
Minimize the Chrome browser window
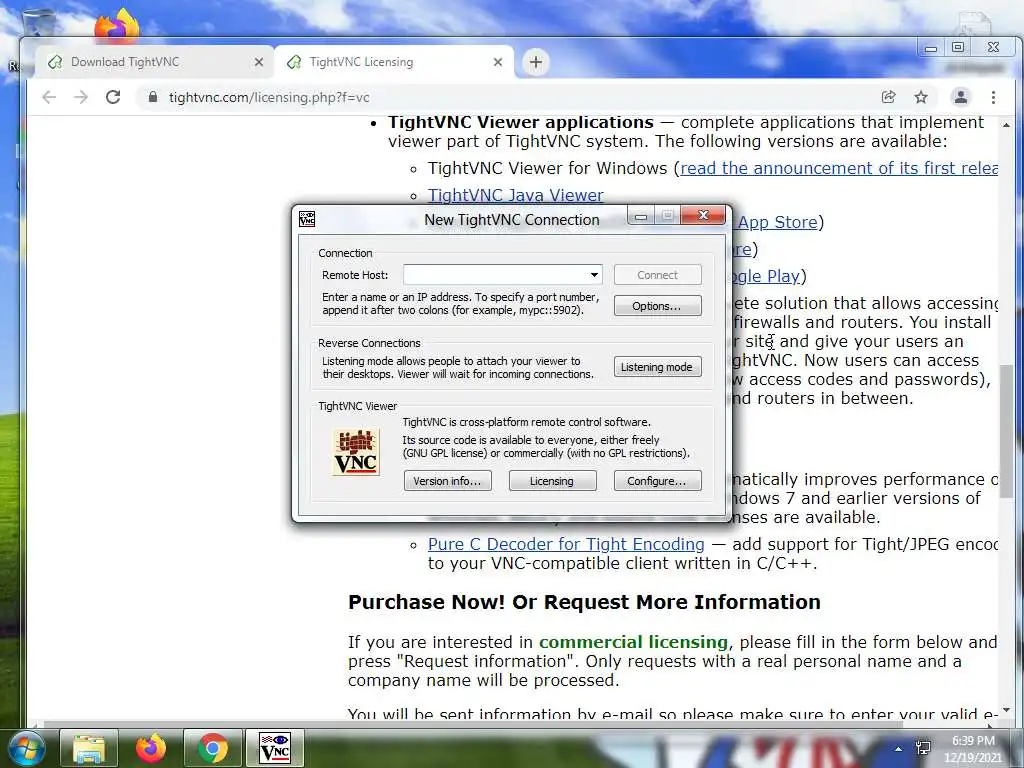point(931,48)
